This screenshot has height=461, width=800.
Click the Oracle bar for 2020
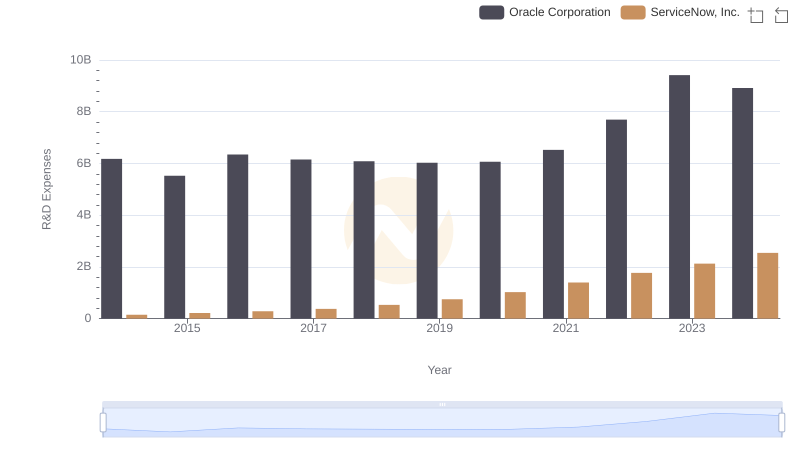[490, 240]
